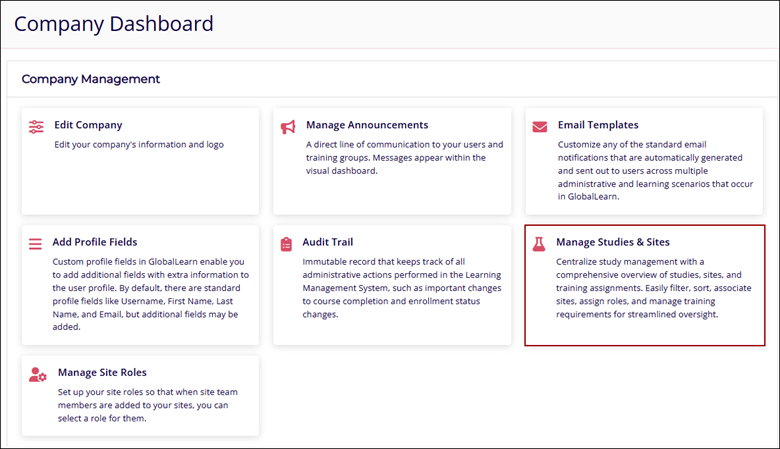Click the Company Management section header
This screenshot has height=449, width=780.
[91, 79]
